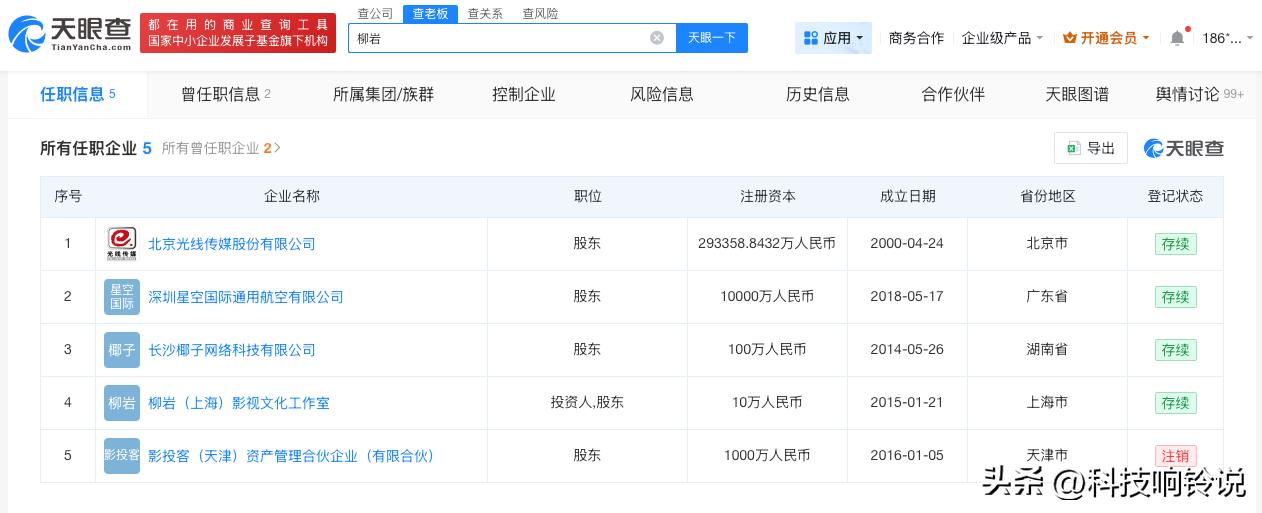Click the date 2018-05-17
This screenshot has height=513, width=1262.
907,296
